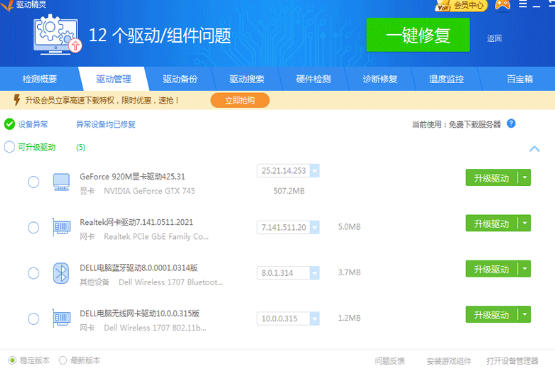Open the hamburger main menu icon
The height and width of the screenshot is (369, 555).
[523, 4]
